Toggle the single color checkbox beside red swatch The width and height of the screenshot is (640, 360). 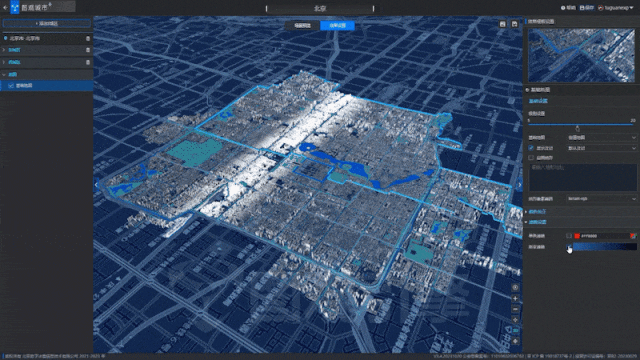coord(569,236)
